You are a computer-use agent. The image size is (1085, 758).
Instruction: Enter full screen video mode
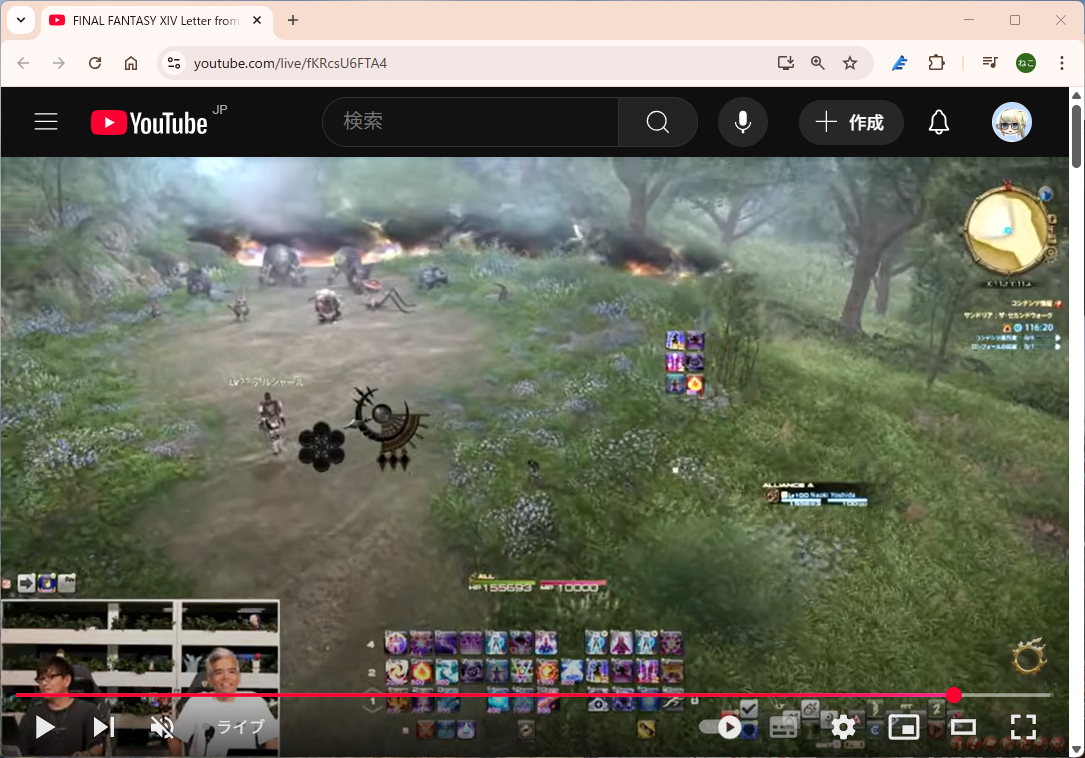1023,727
